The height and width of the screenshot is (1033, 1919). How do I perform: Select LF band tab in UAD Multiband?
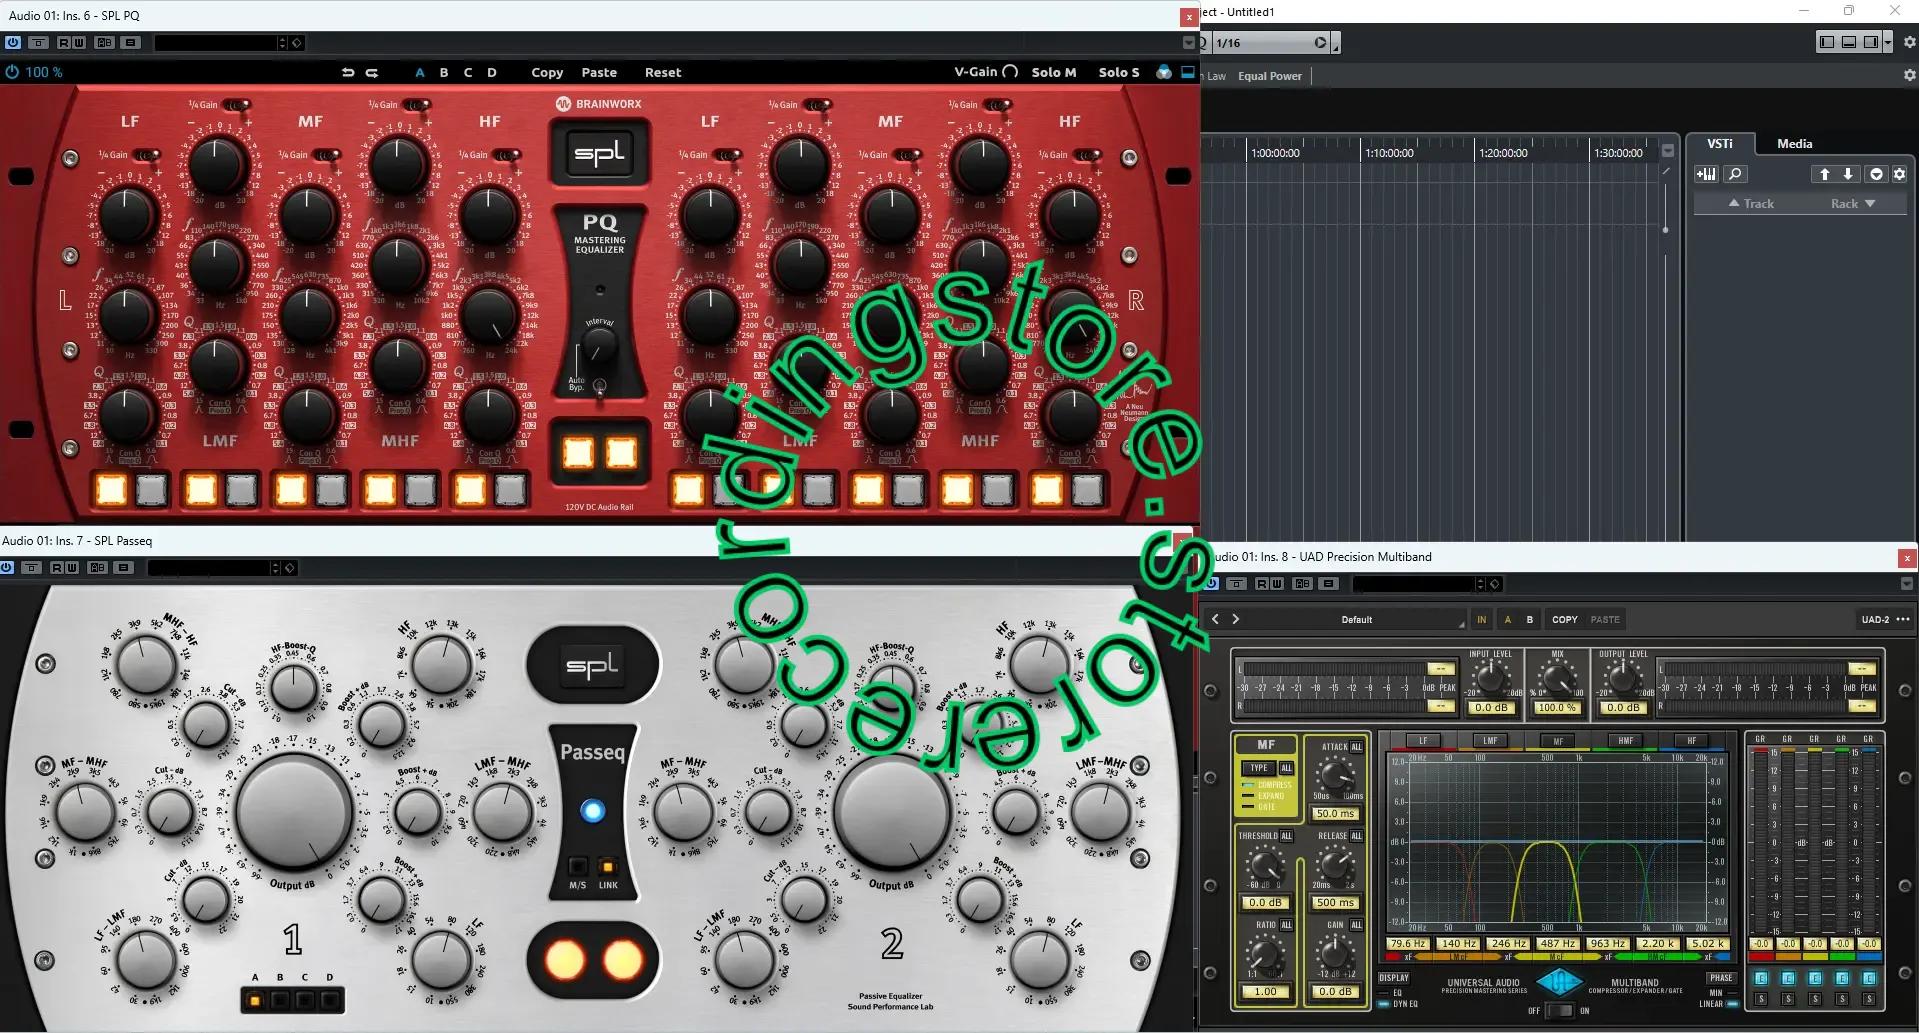point(1423,741)
